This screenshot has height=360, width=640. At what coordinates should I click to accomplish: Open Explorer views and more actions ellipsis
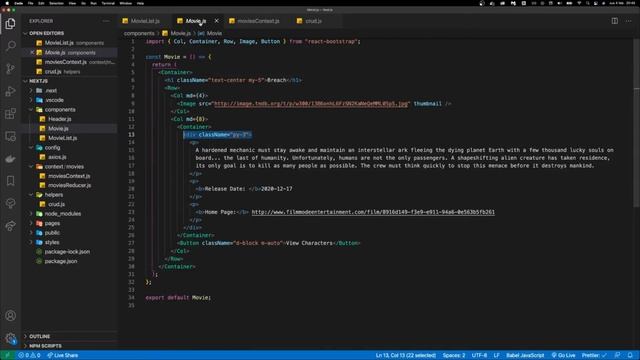tap(106, 21)
